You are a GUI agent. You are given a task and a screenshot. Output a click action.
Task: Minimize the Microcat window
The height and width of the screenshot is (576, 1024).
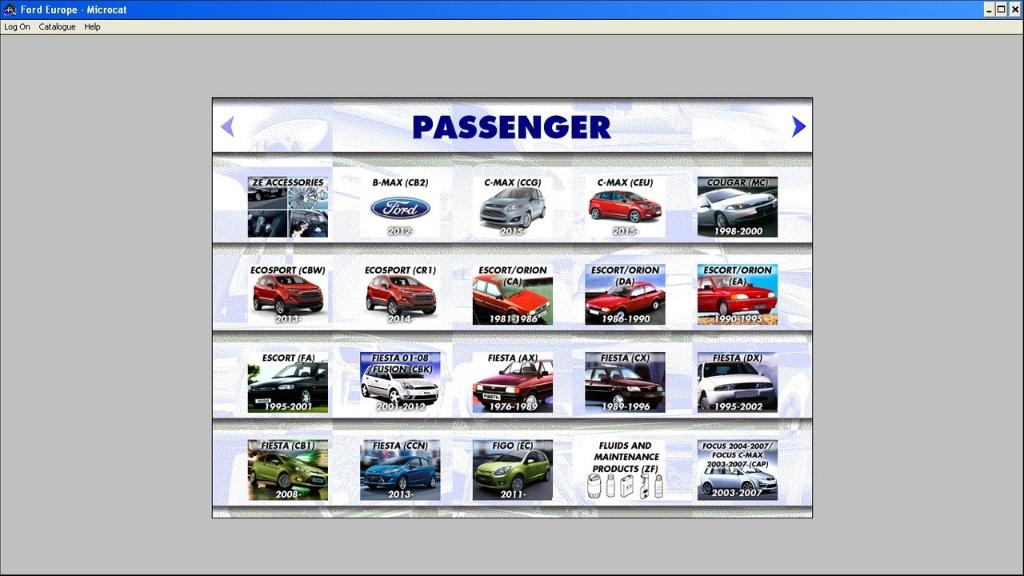click(x=989, y=10)
